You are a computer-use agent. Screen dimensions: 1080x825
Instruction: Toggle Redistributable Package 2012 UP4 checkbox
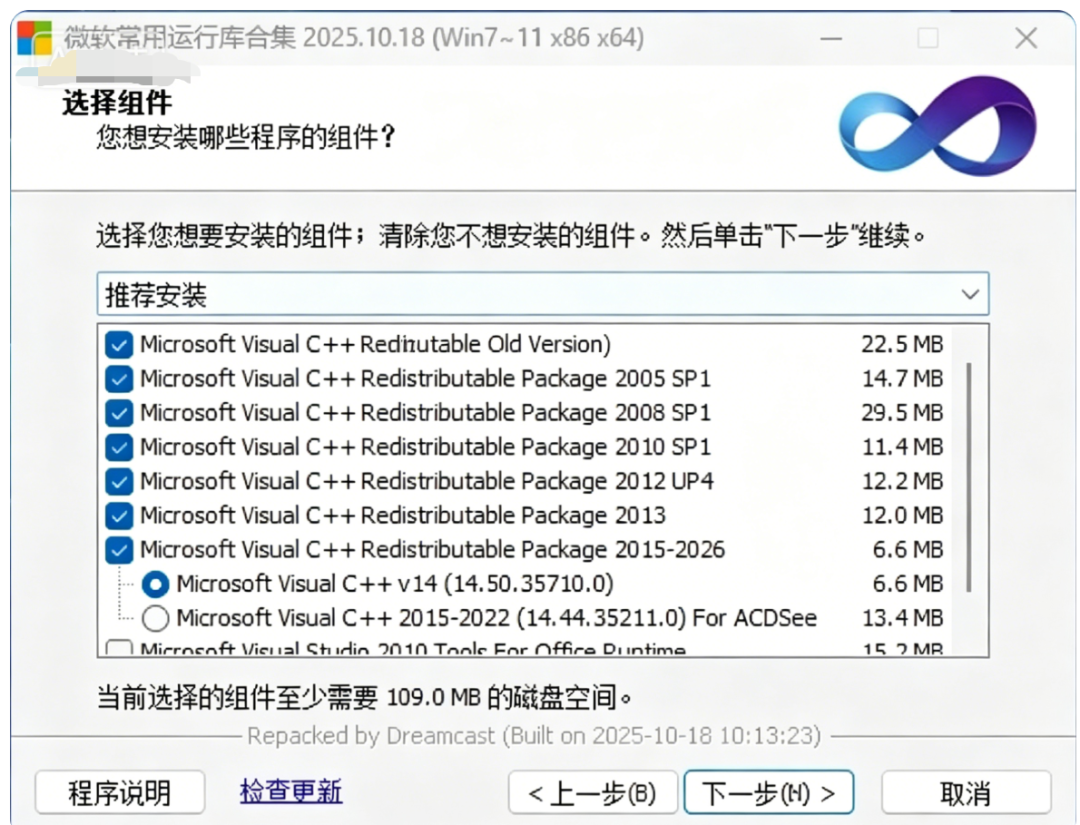119,481
